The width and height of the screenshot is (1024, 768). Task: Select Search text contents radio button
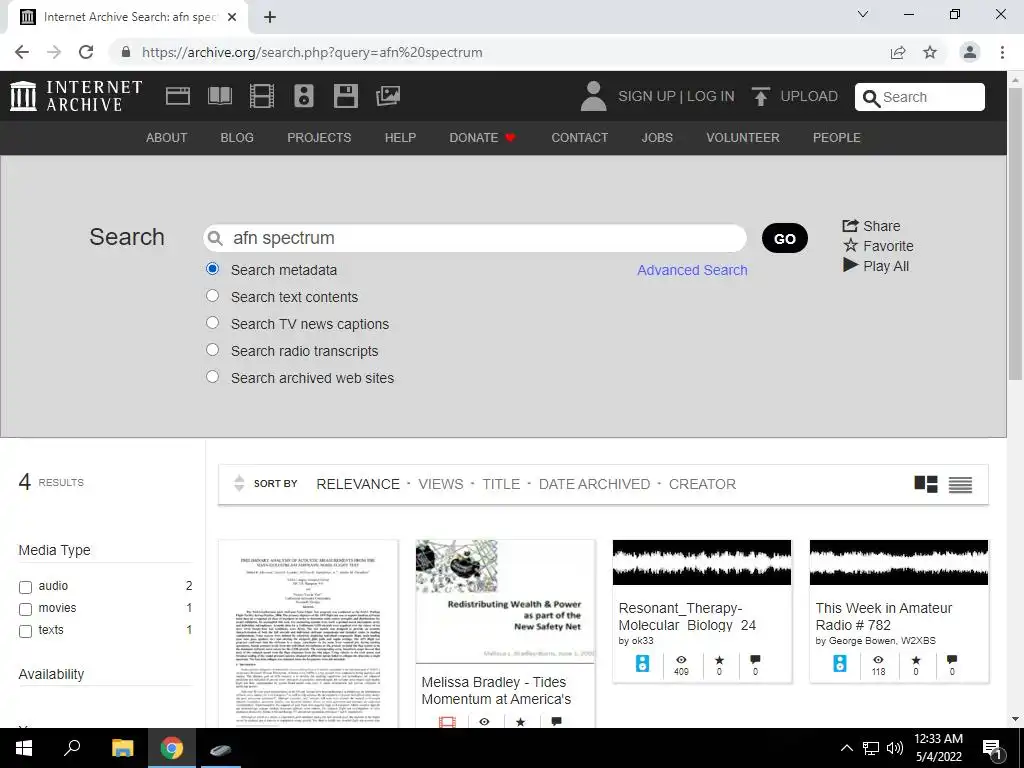[212, 296]
